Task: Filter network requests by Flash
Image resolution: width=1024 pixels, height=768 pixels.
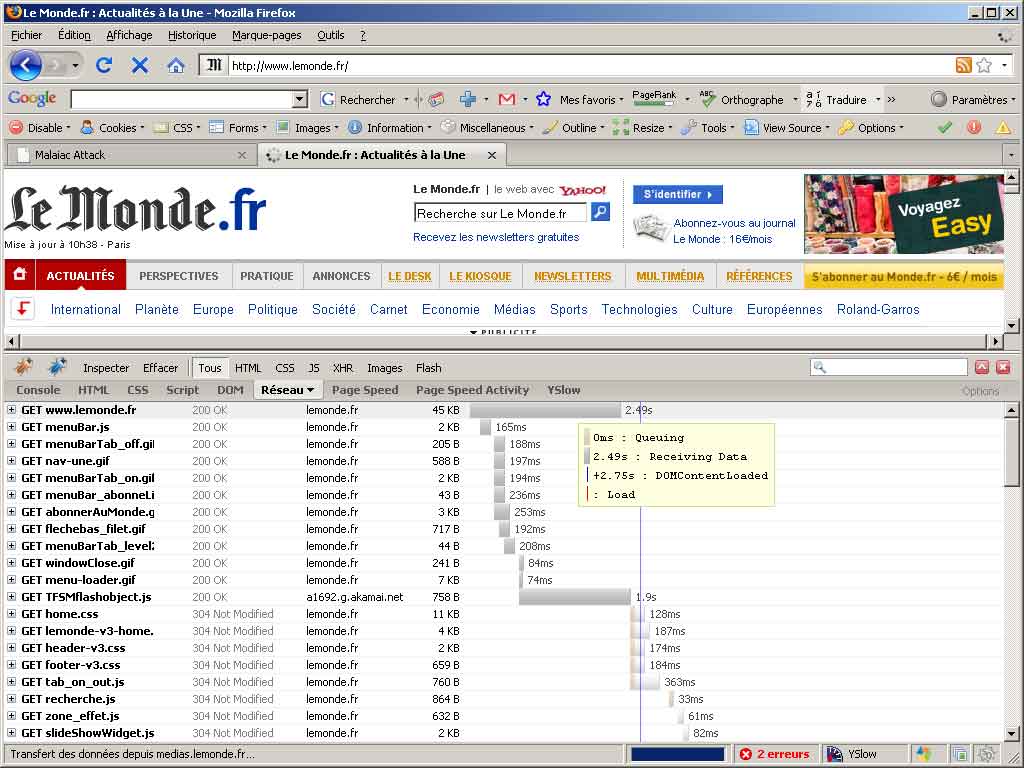Action: (x=428, y=368)
